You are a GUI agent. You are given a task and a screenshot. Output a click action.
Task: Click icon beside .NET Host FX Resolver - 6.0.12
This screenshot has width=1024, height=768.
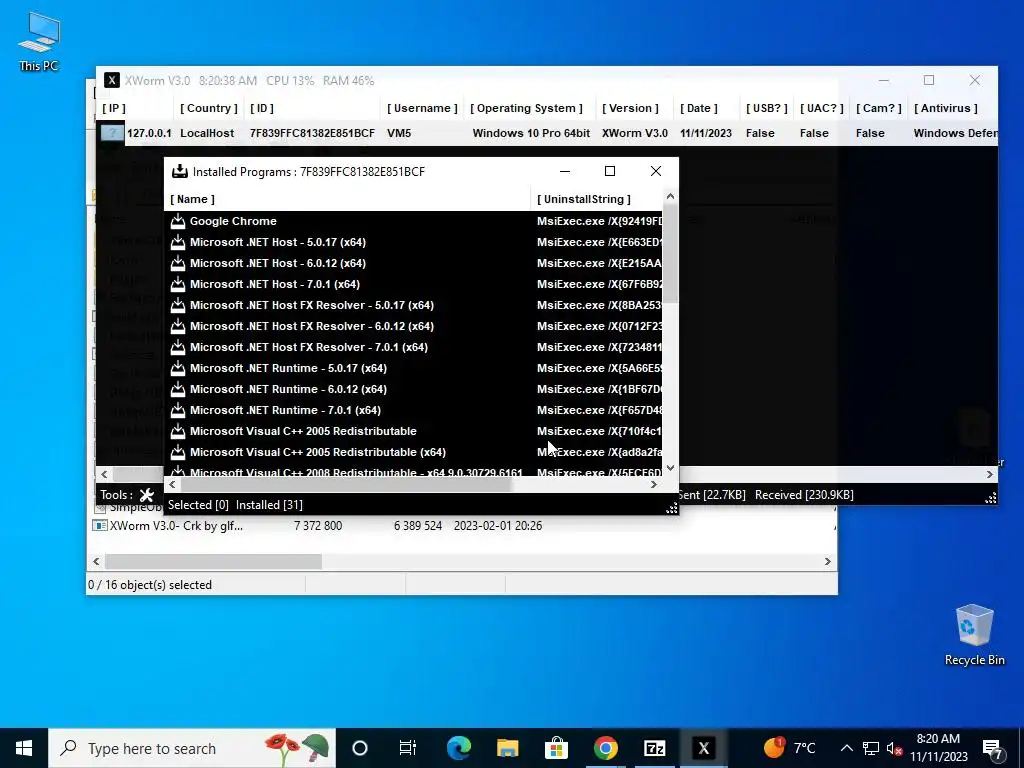pos(178,325)
